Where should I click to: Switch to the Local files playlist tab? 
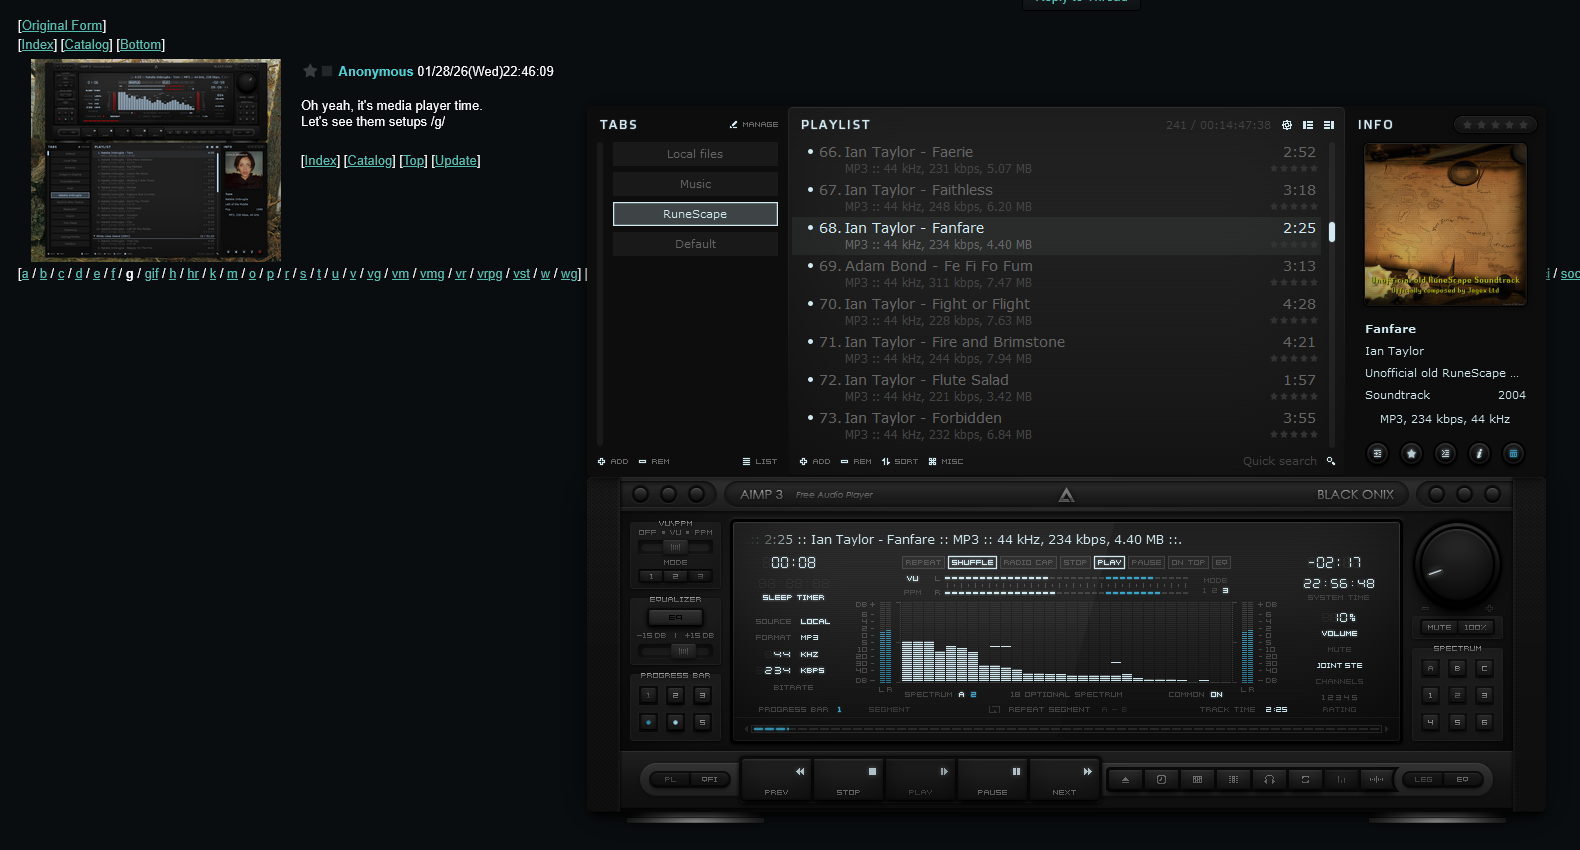[695, 154]
